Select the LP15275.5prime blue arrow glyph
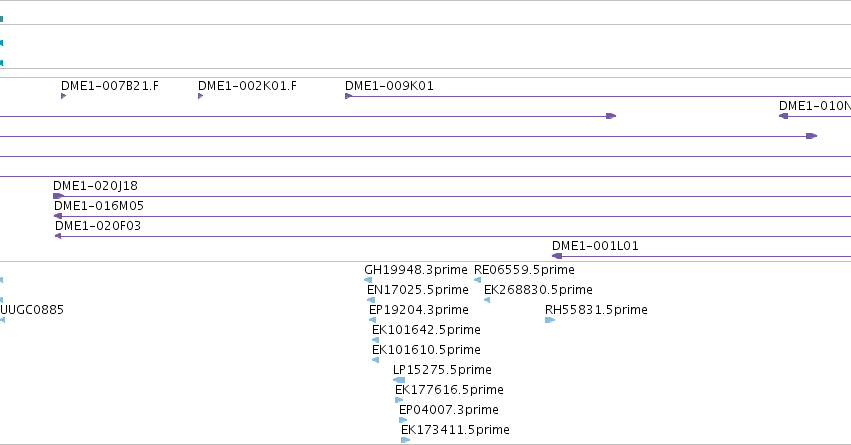This screenshot has width=851, height=445. click(x=399, y=380)
